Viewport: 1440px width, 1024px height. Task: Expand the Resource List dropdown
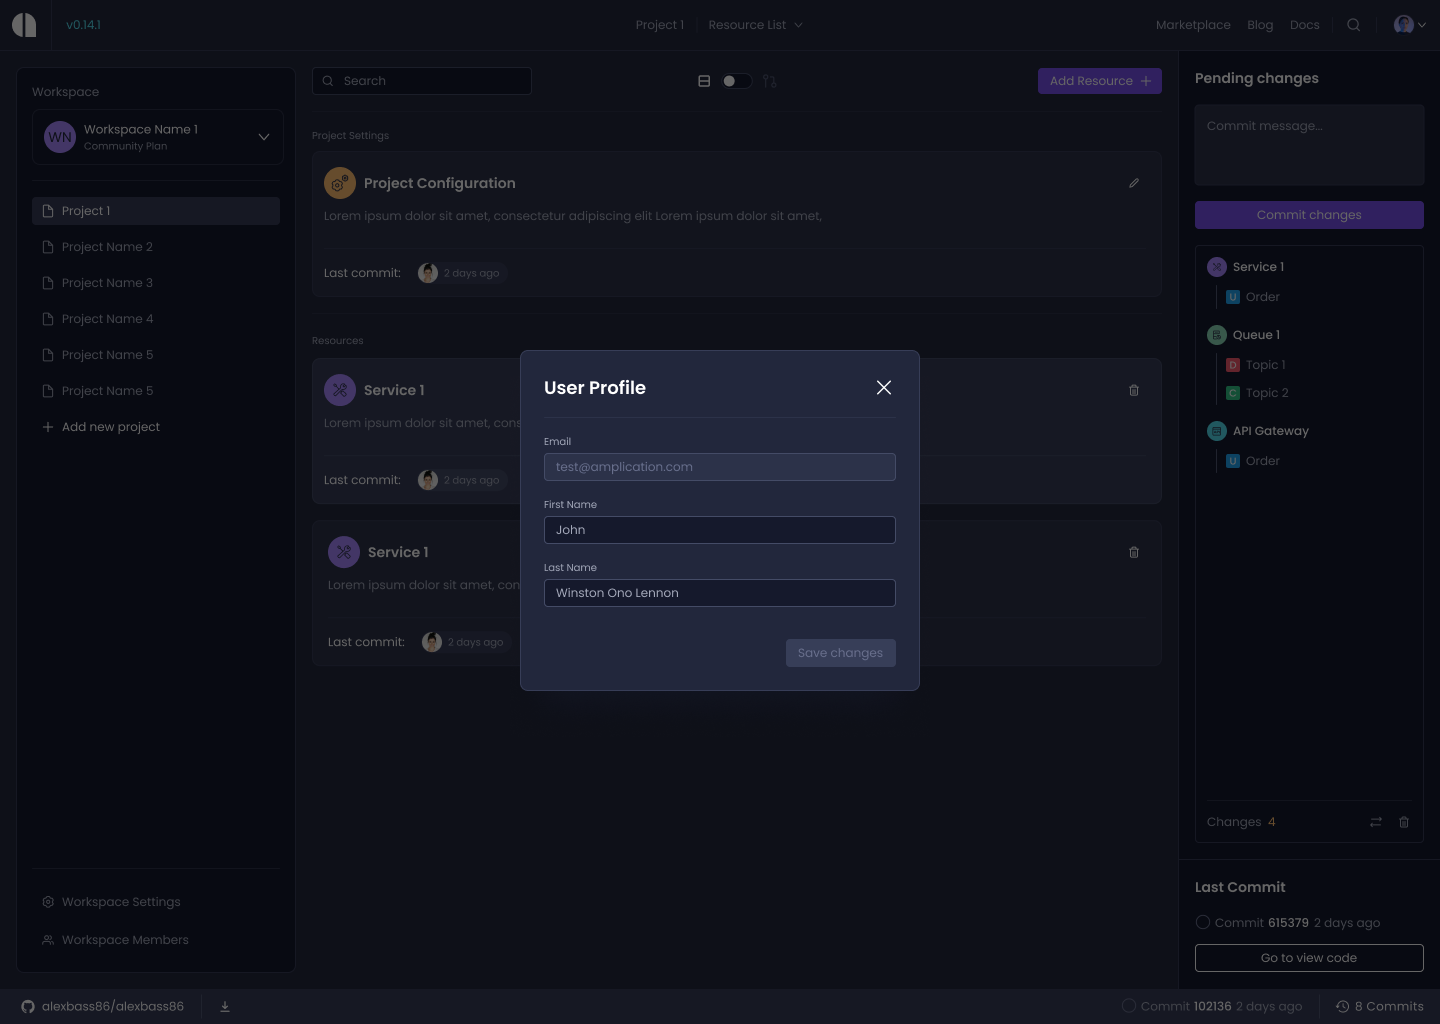(755, 25)
